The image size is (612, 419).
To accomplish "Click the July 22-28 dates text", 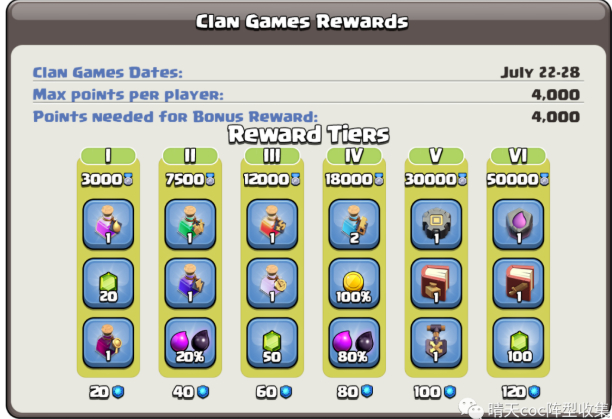I will point(540,72).
